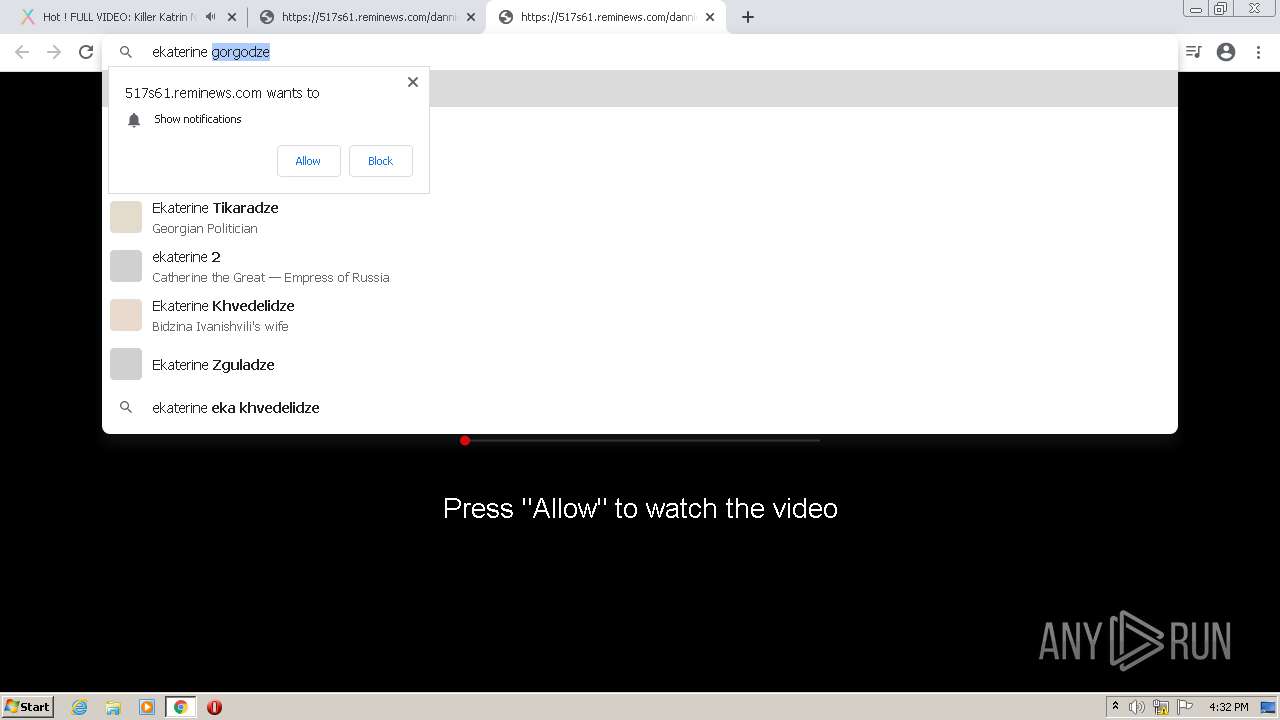Launch Internet Explorer from taskbar
Viewport: 1280px width, 720px height.
point(80,707)
